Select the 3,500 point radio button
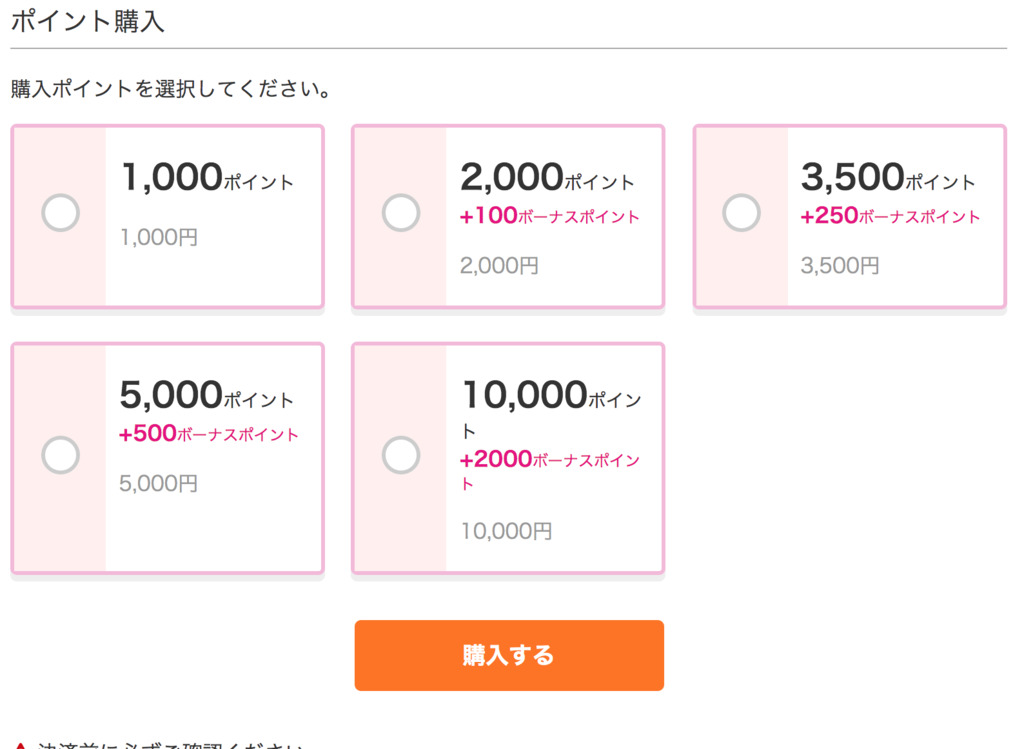This screenshot has height=749, width=1024. coord(741,212)
